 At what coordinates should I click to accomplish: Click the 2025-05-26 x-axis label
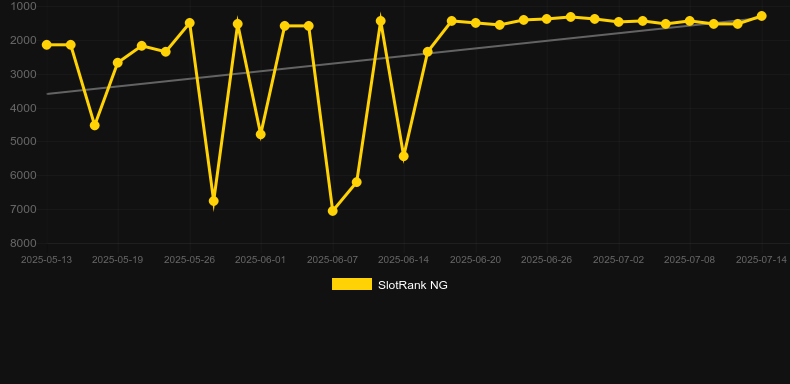click(189, 260)
